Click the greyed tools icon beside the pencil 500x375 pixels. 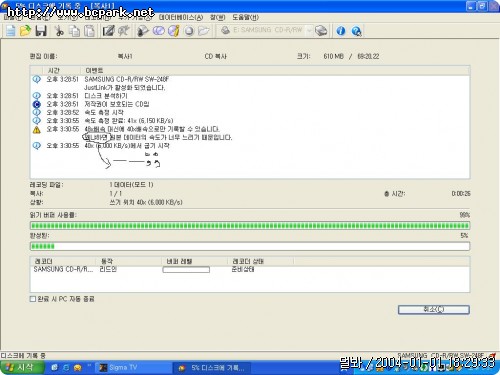click(124, 31)
